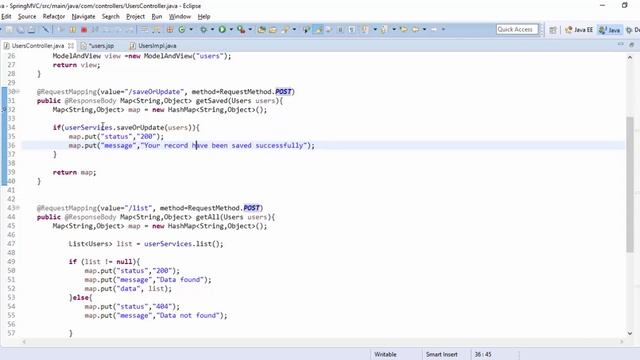Open the Project menu

(x=136, y=17)
